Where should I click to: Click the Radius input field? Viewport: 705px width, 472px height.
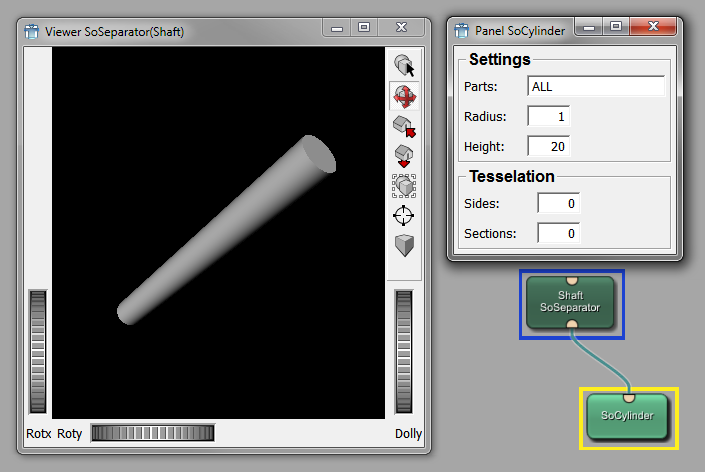pos(548,117)
